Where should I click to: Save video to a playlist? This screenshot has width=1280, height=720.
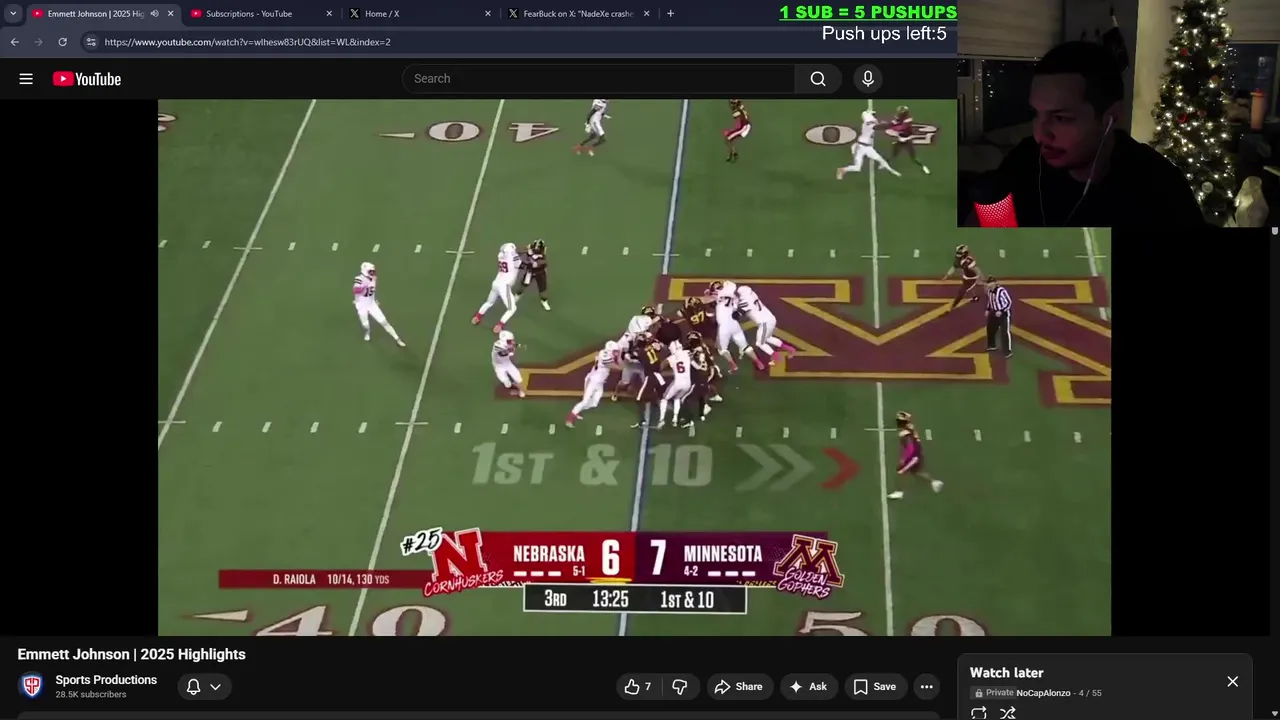pyautogui.click(x=874, y=686)
